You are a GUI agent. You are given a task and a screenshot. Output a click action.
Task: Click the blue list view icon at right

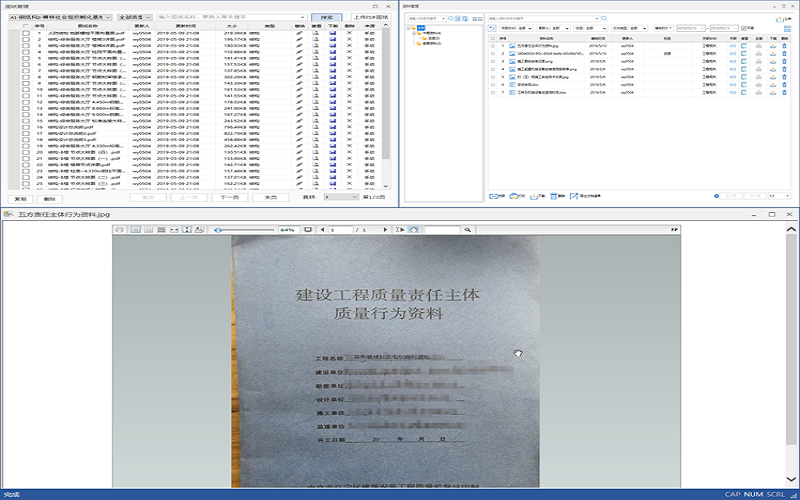coord(787,28)
